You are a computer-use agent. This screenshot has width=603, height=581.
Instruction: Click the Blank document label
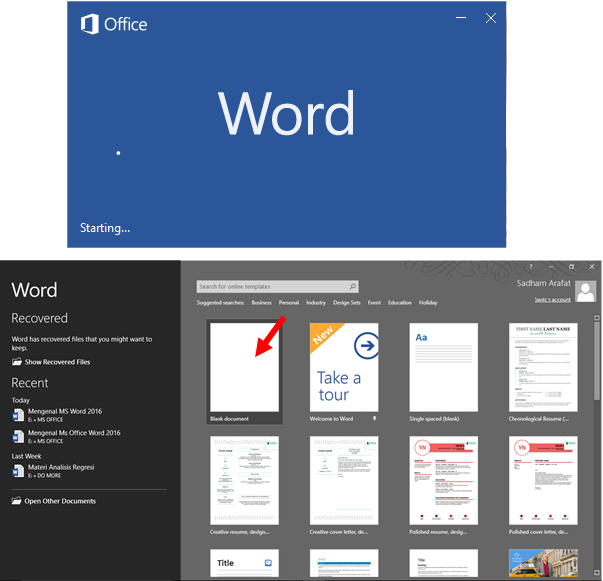(229, 419)
